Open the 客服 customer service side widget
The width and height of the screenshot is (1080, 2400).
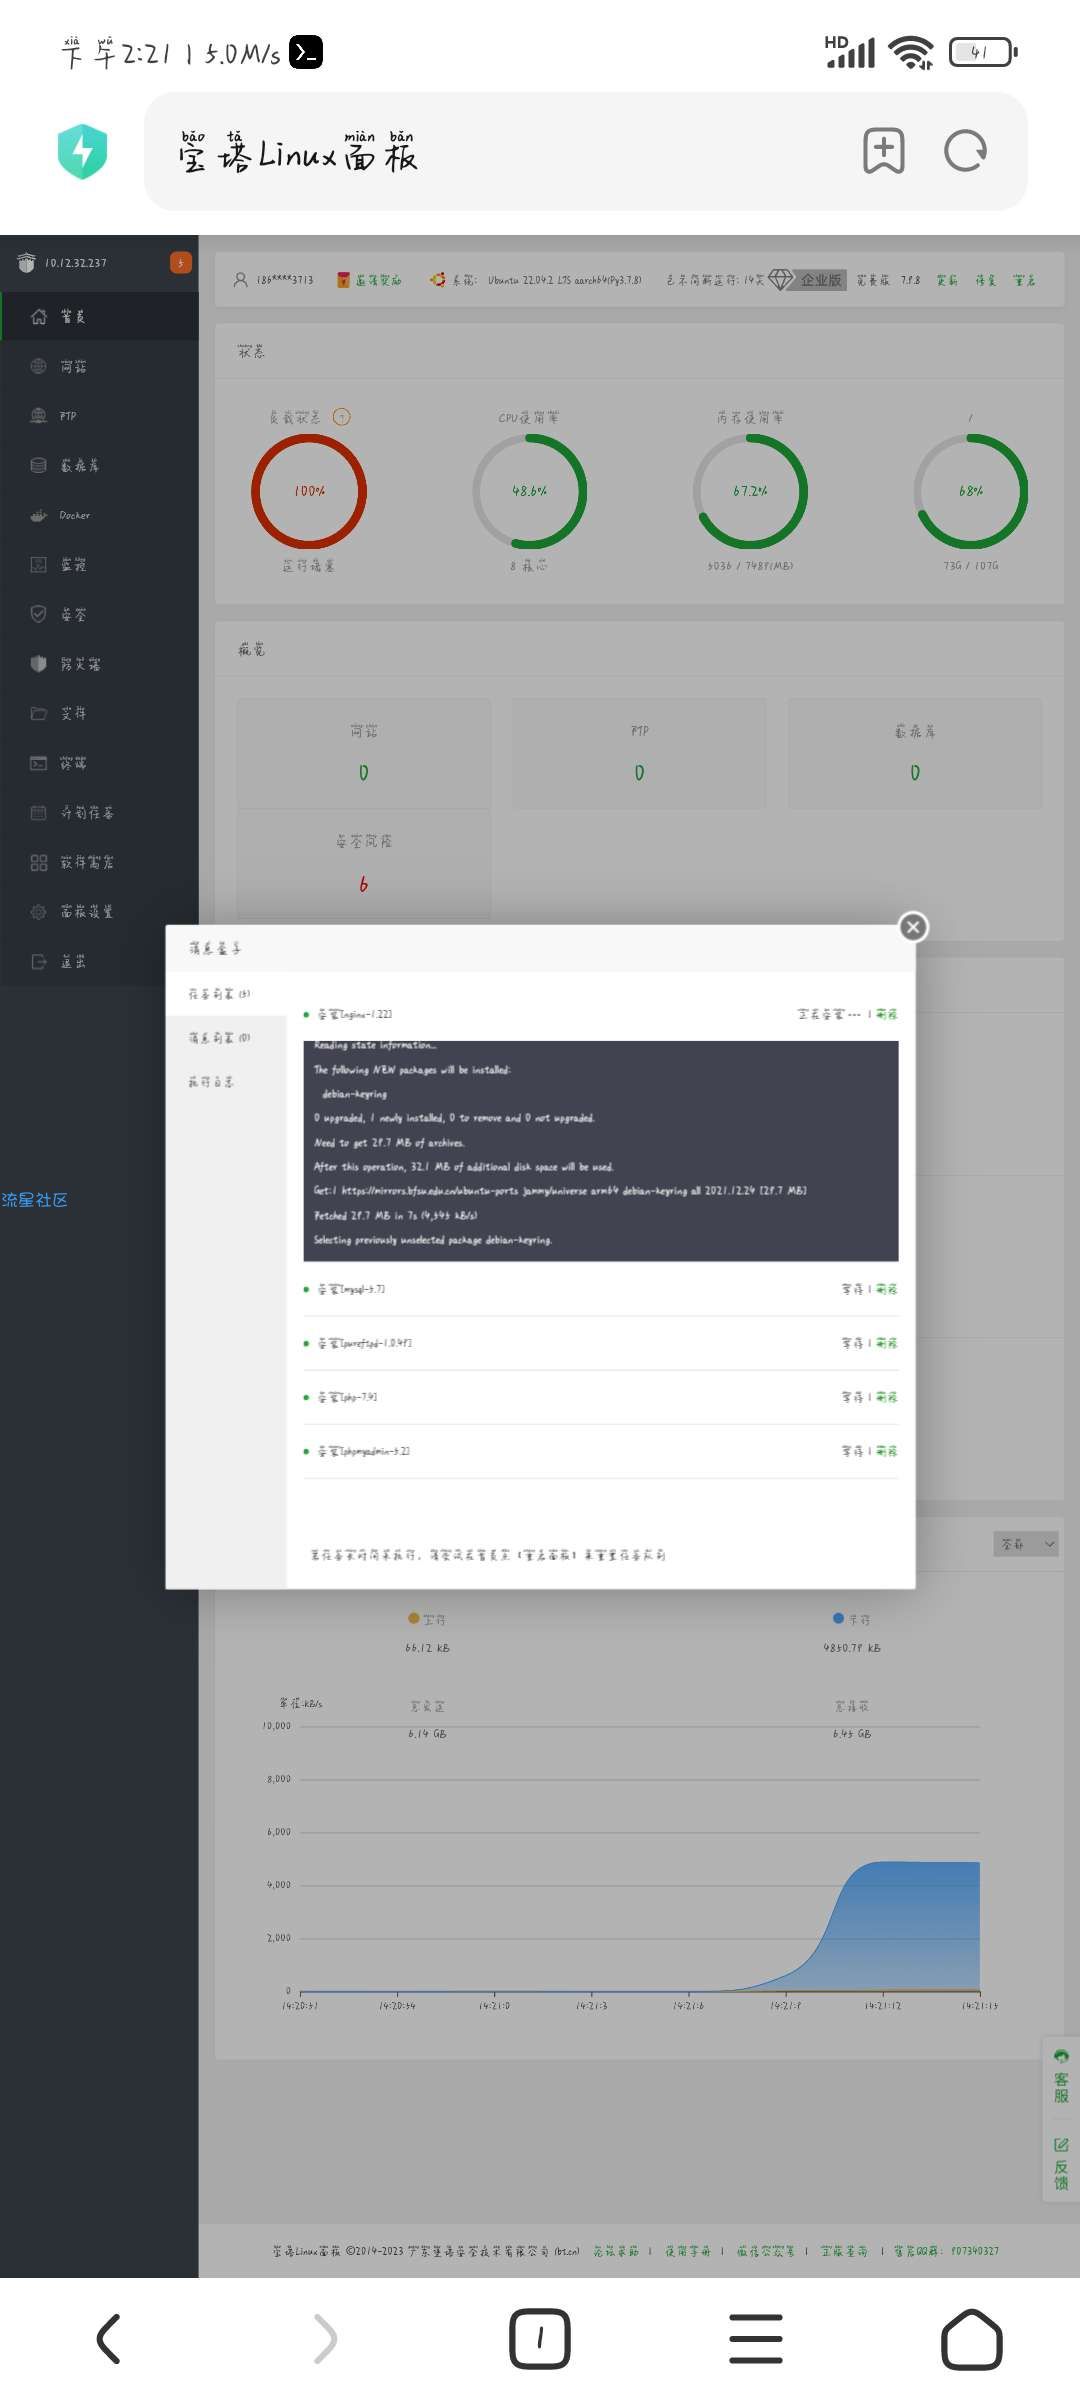[x=1061, y=2077]
